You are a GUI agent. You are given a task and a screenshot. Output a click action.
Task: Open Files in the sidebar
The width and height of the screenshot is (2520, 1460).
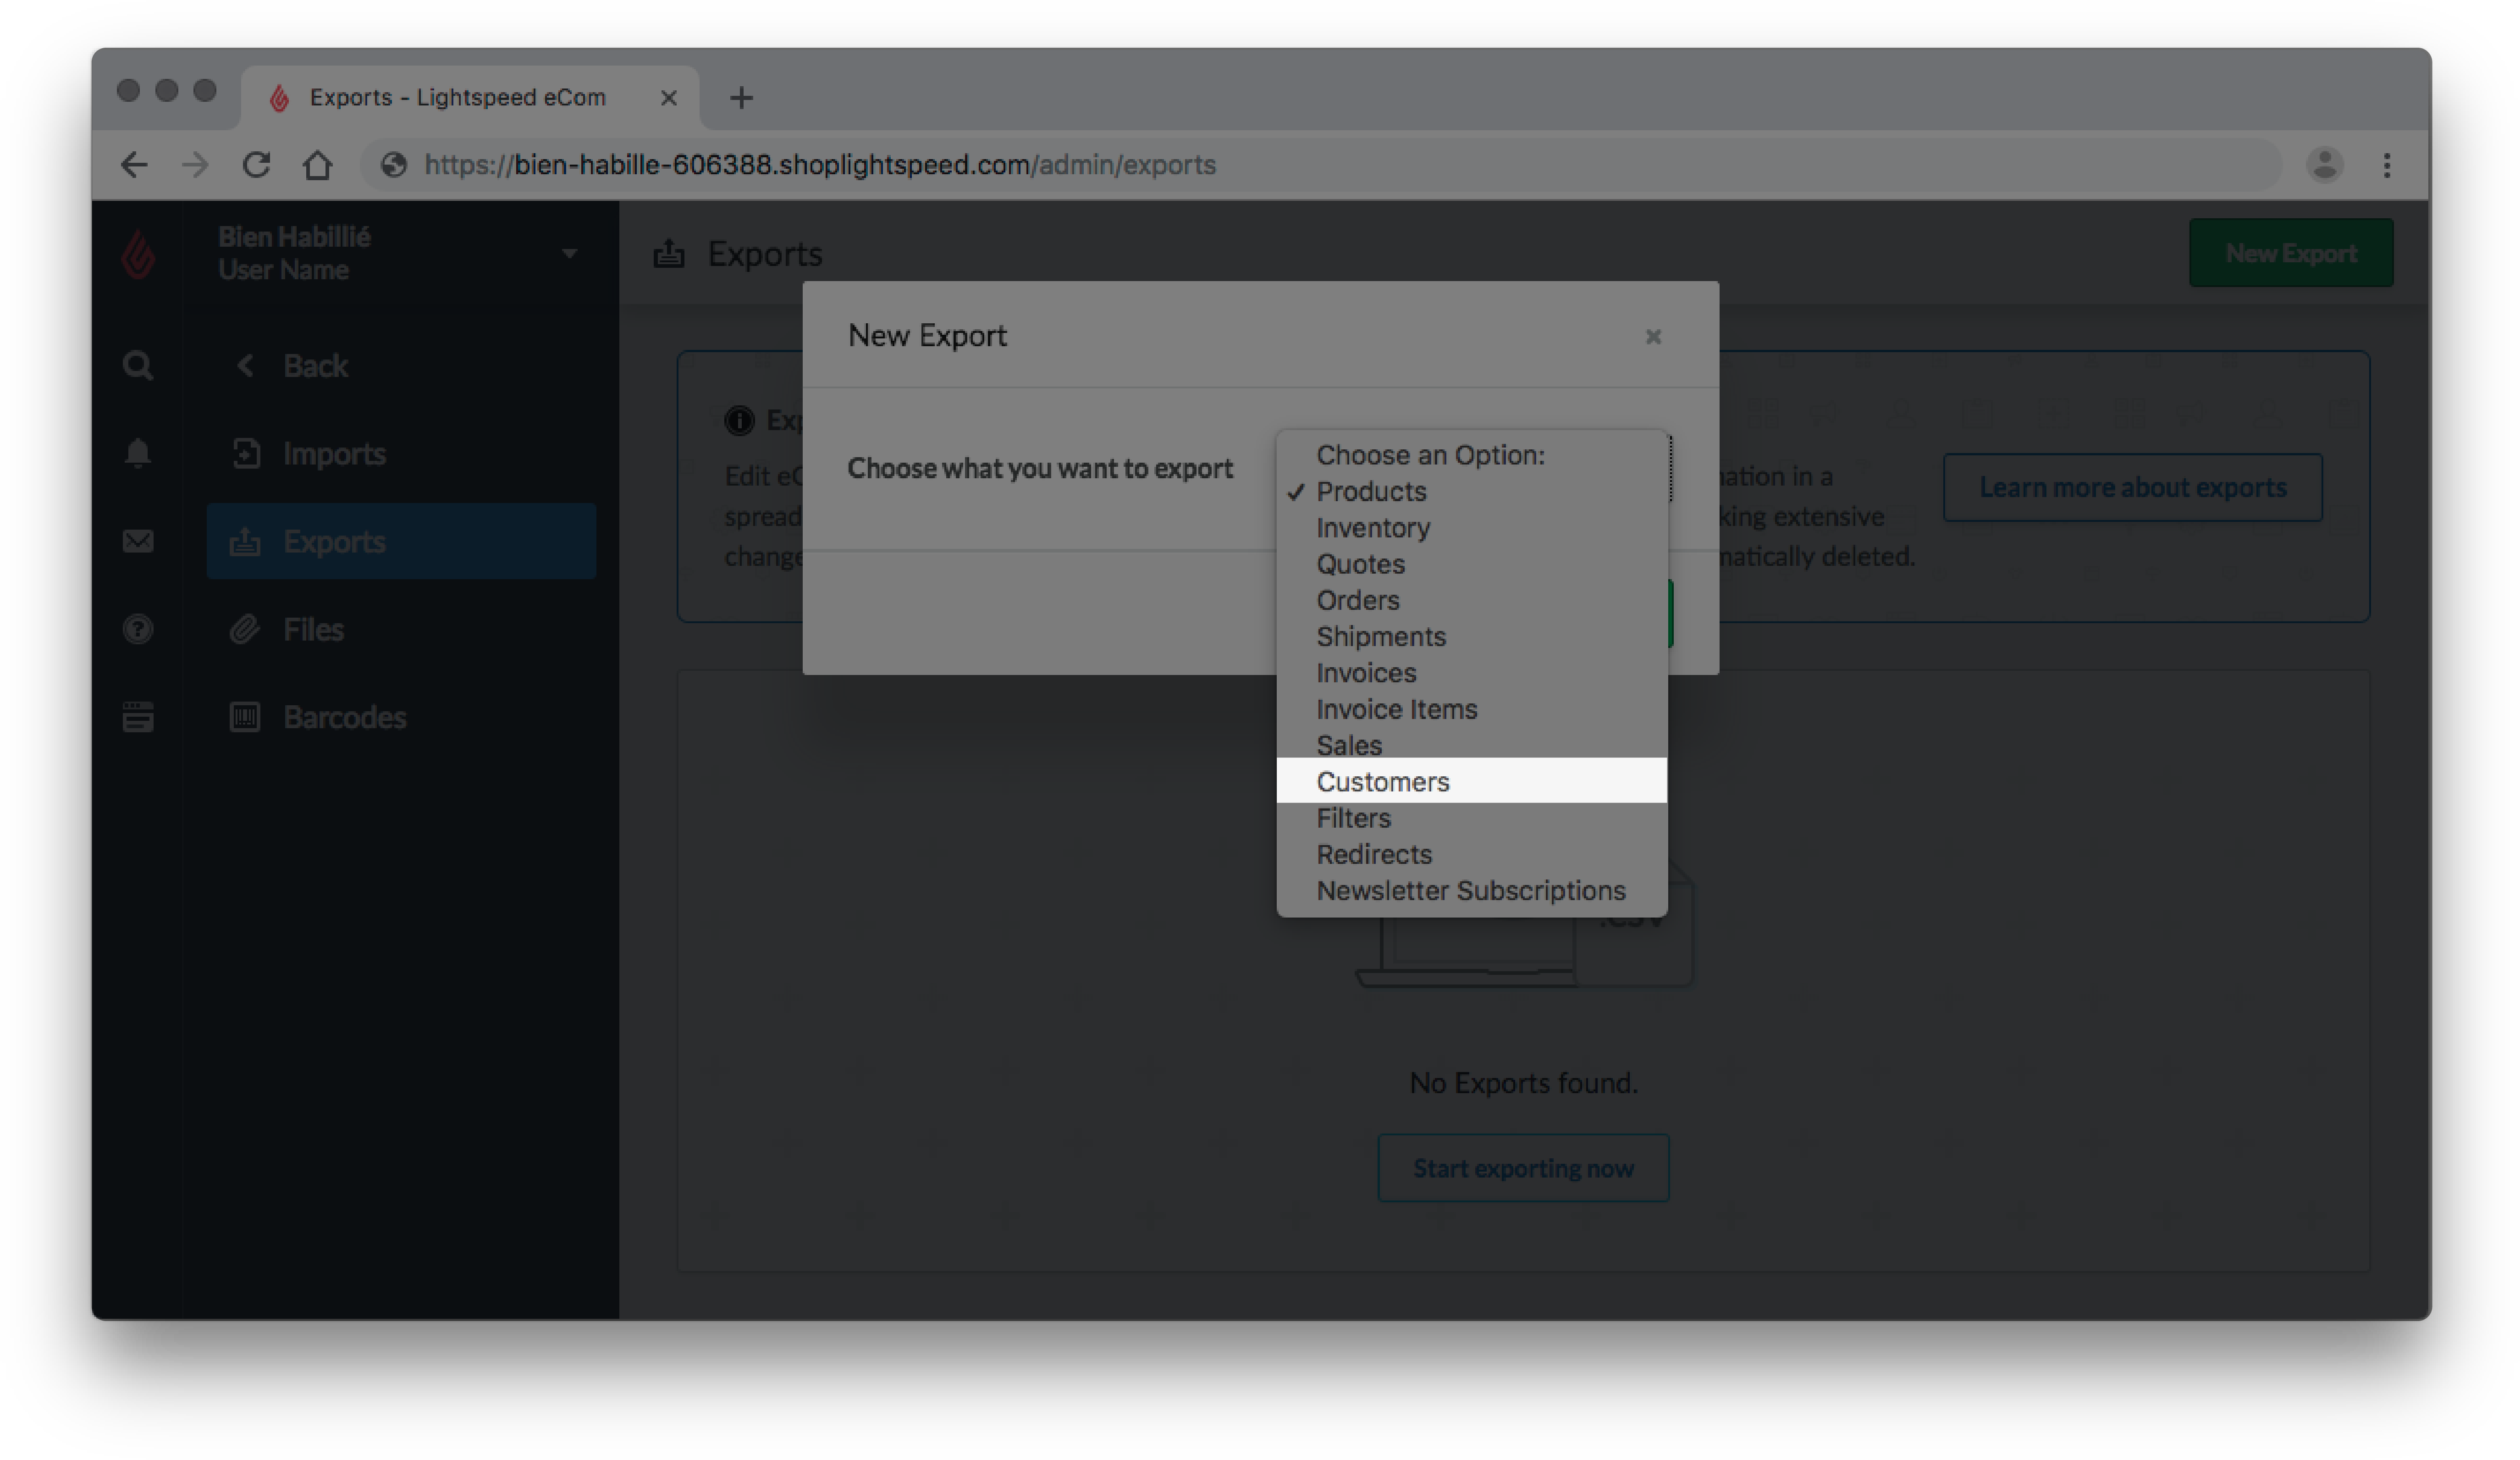pos(401,630)
